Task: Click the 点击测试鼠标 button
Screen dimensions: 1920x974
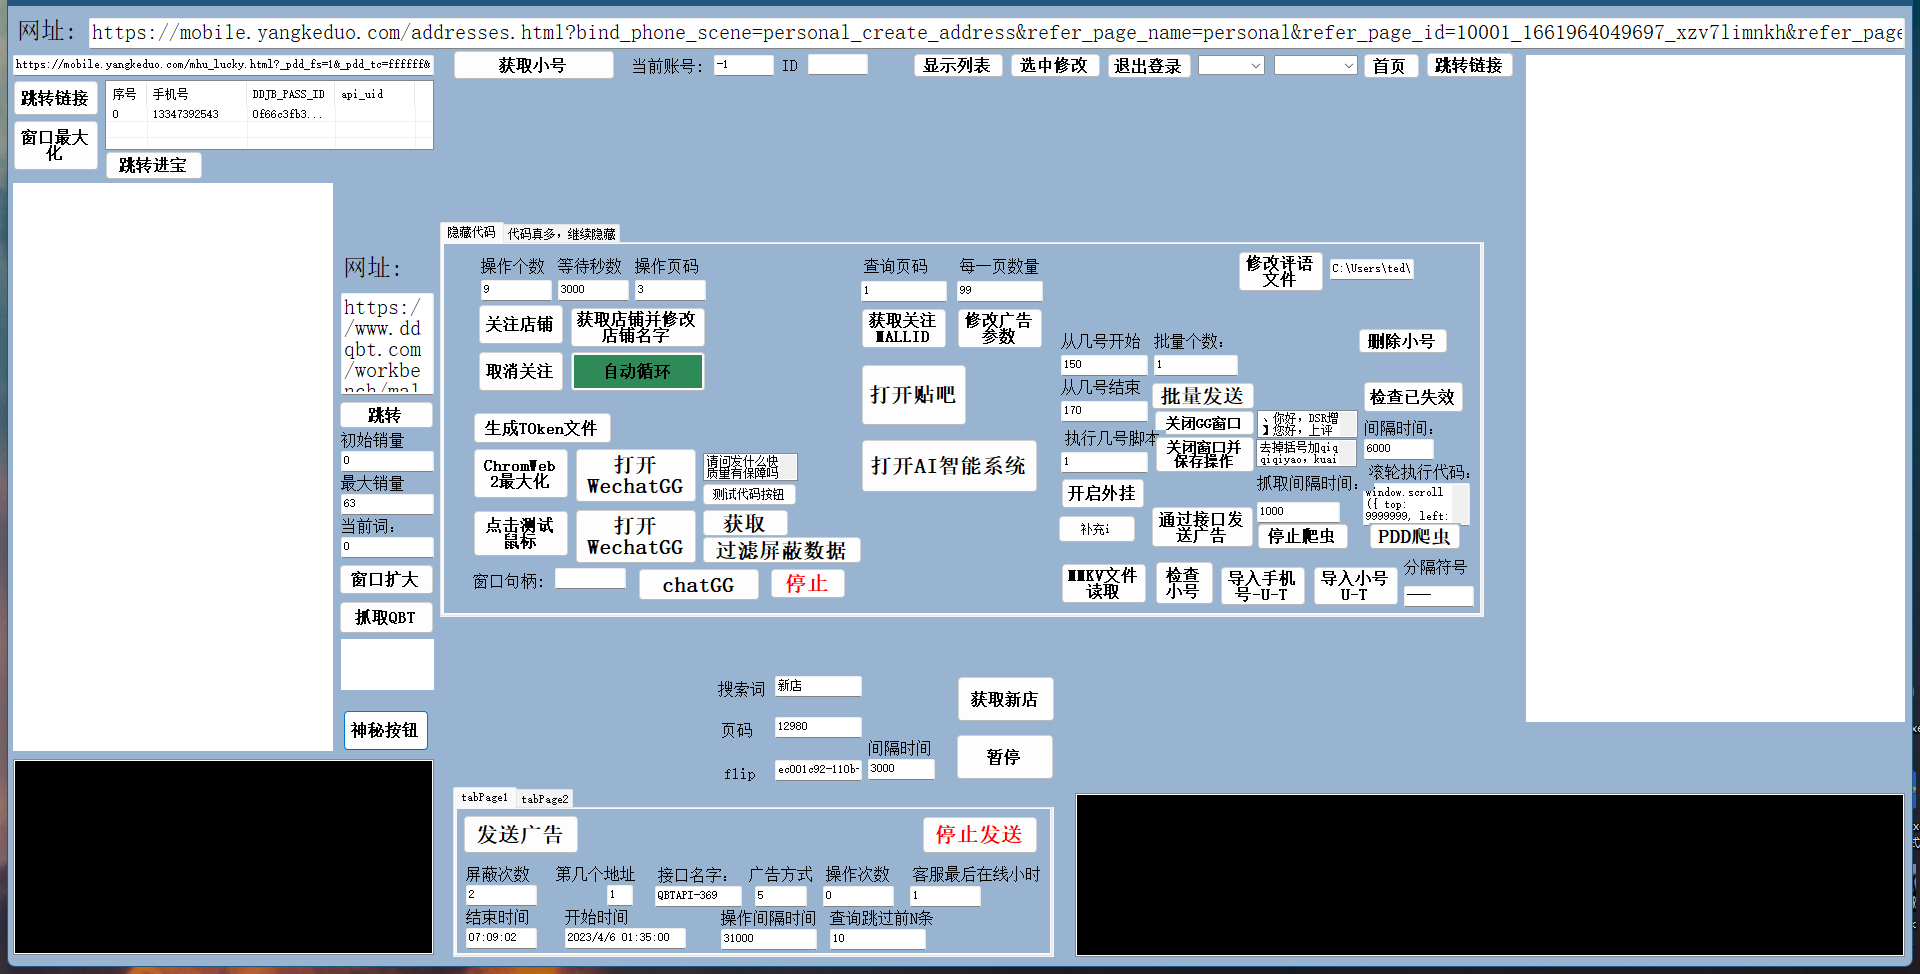Action: 520,533
